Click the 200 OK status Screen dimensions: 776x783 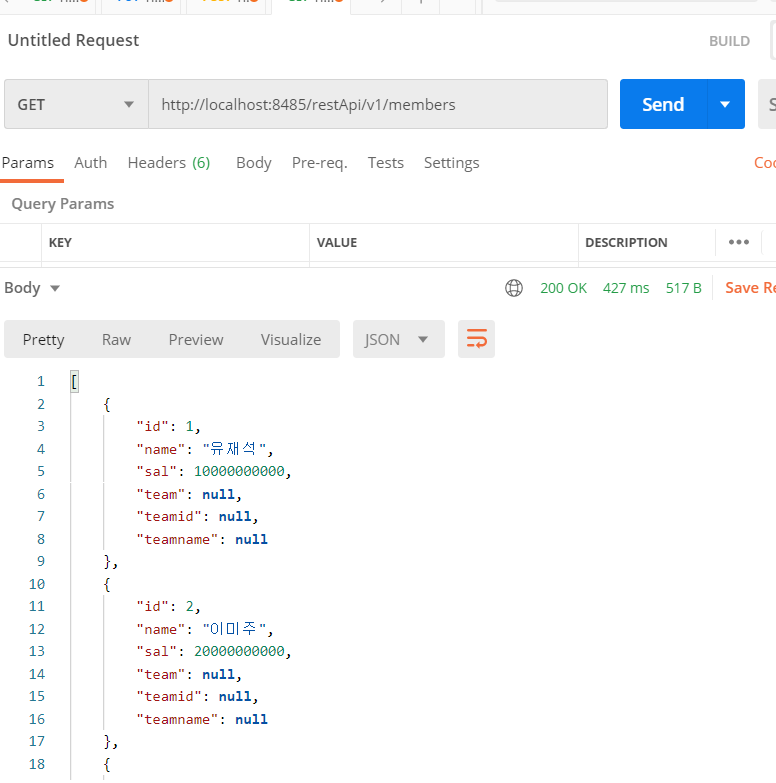(x=563, y=288)
